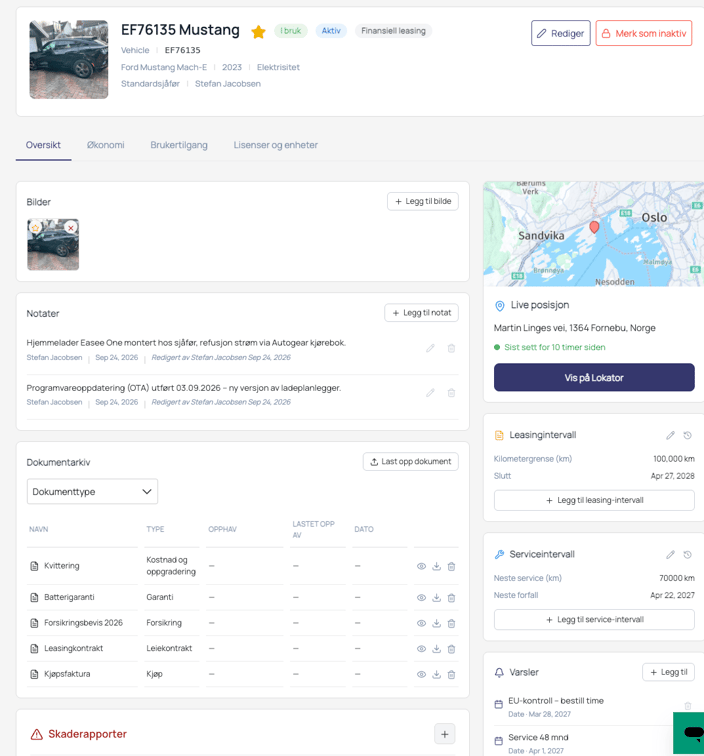This screenshot has width=704, height=756.
Task: Remove the car image via red X
Action: pos(71,228)
